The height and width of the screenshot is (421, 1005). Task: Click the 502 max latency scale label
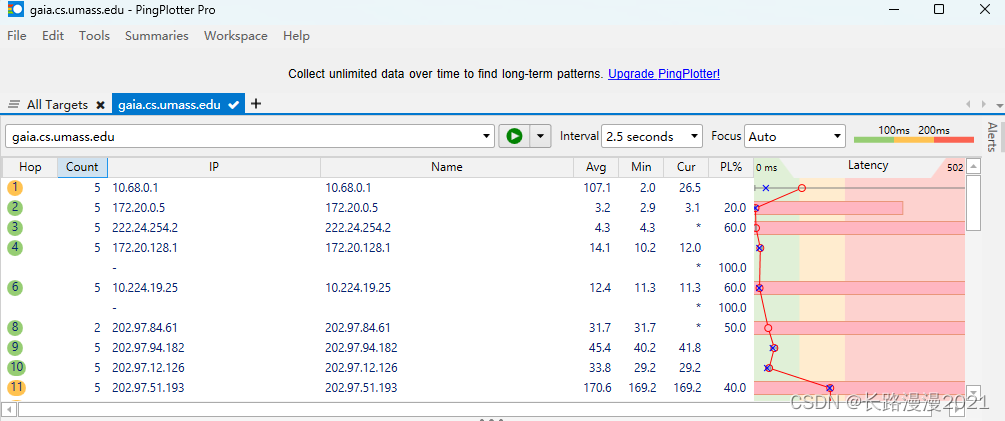[x=955, y=168]
